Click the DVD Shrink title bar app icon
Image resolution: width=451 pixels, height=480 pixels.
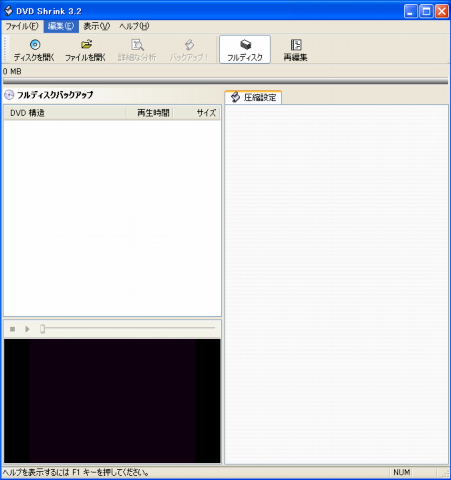pyautogui.click(x=8, y=11)
